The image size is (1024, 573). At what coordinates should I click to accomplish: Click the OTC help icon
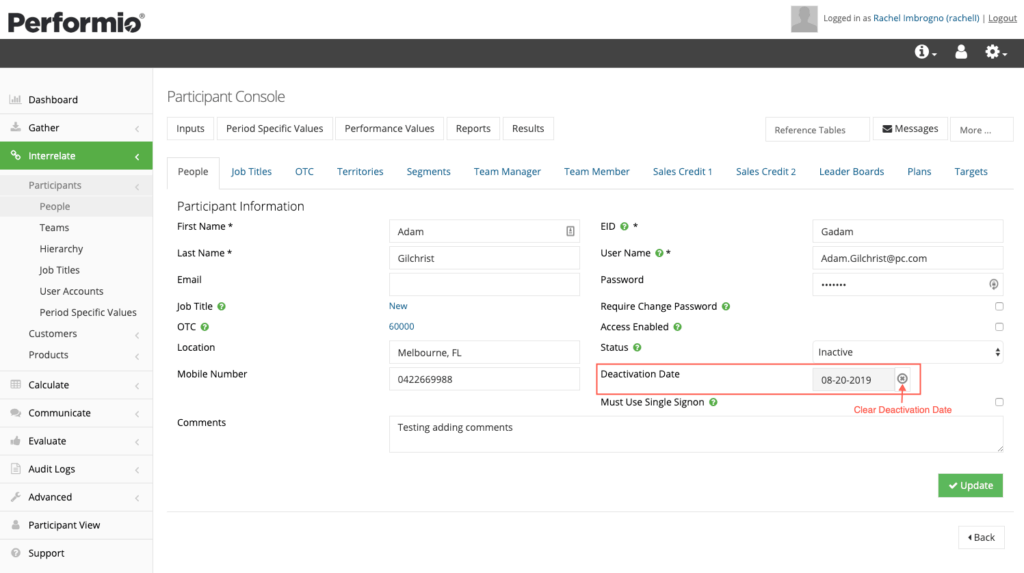(x=204, y=327)
